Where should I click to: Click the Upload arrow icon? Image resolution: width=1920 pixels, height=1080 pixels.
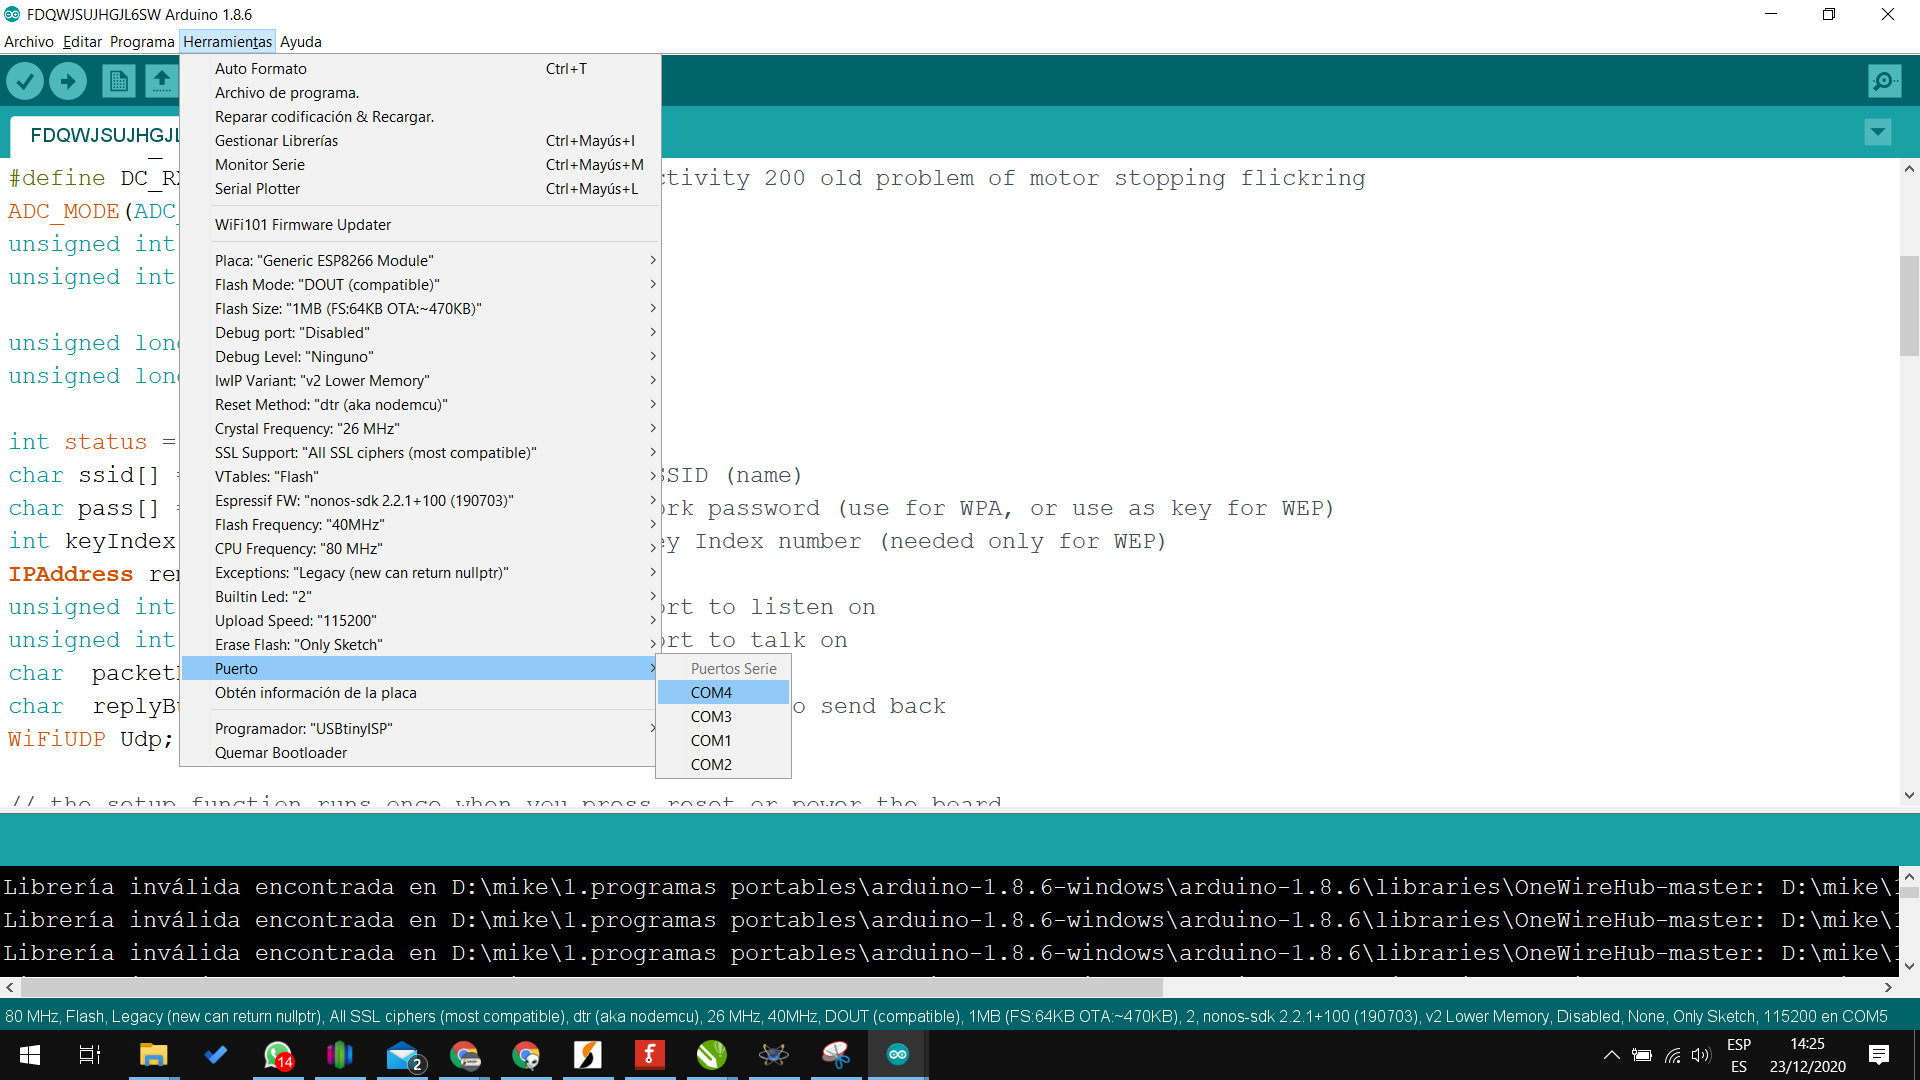click(68, 81)
